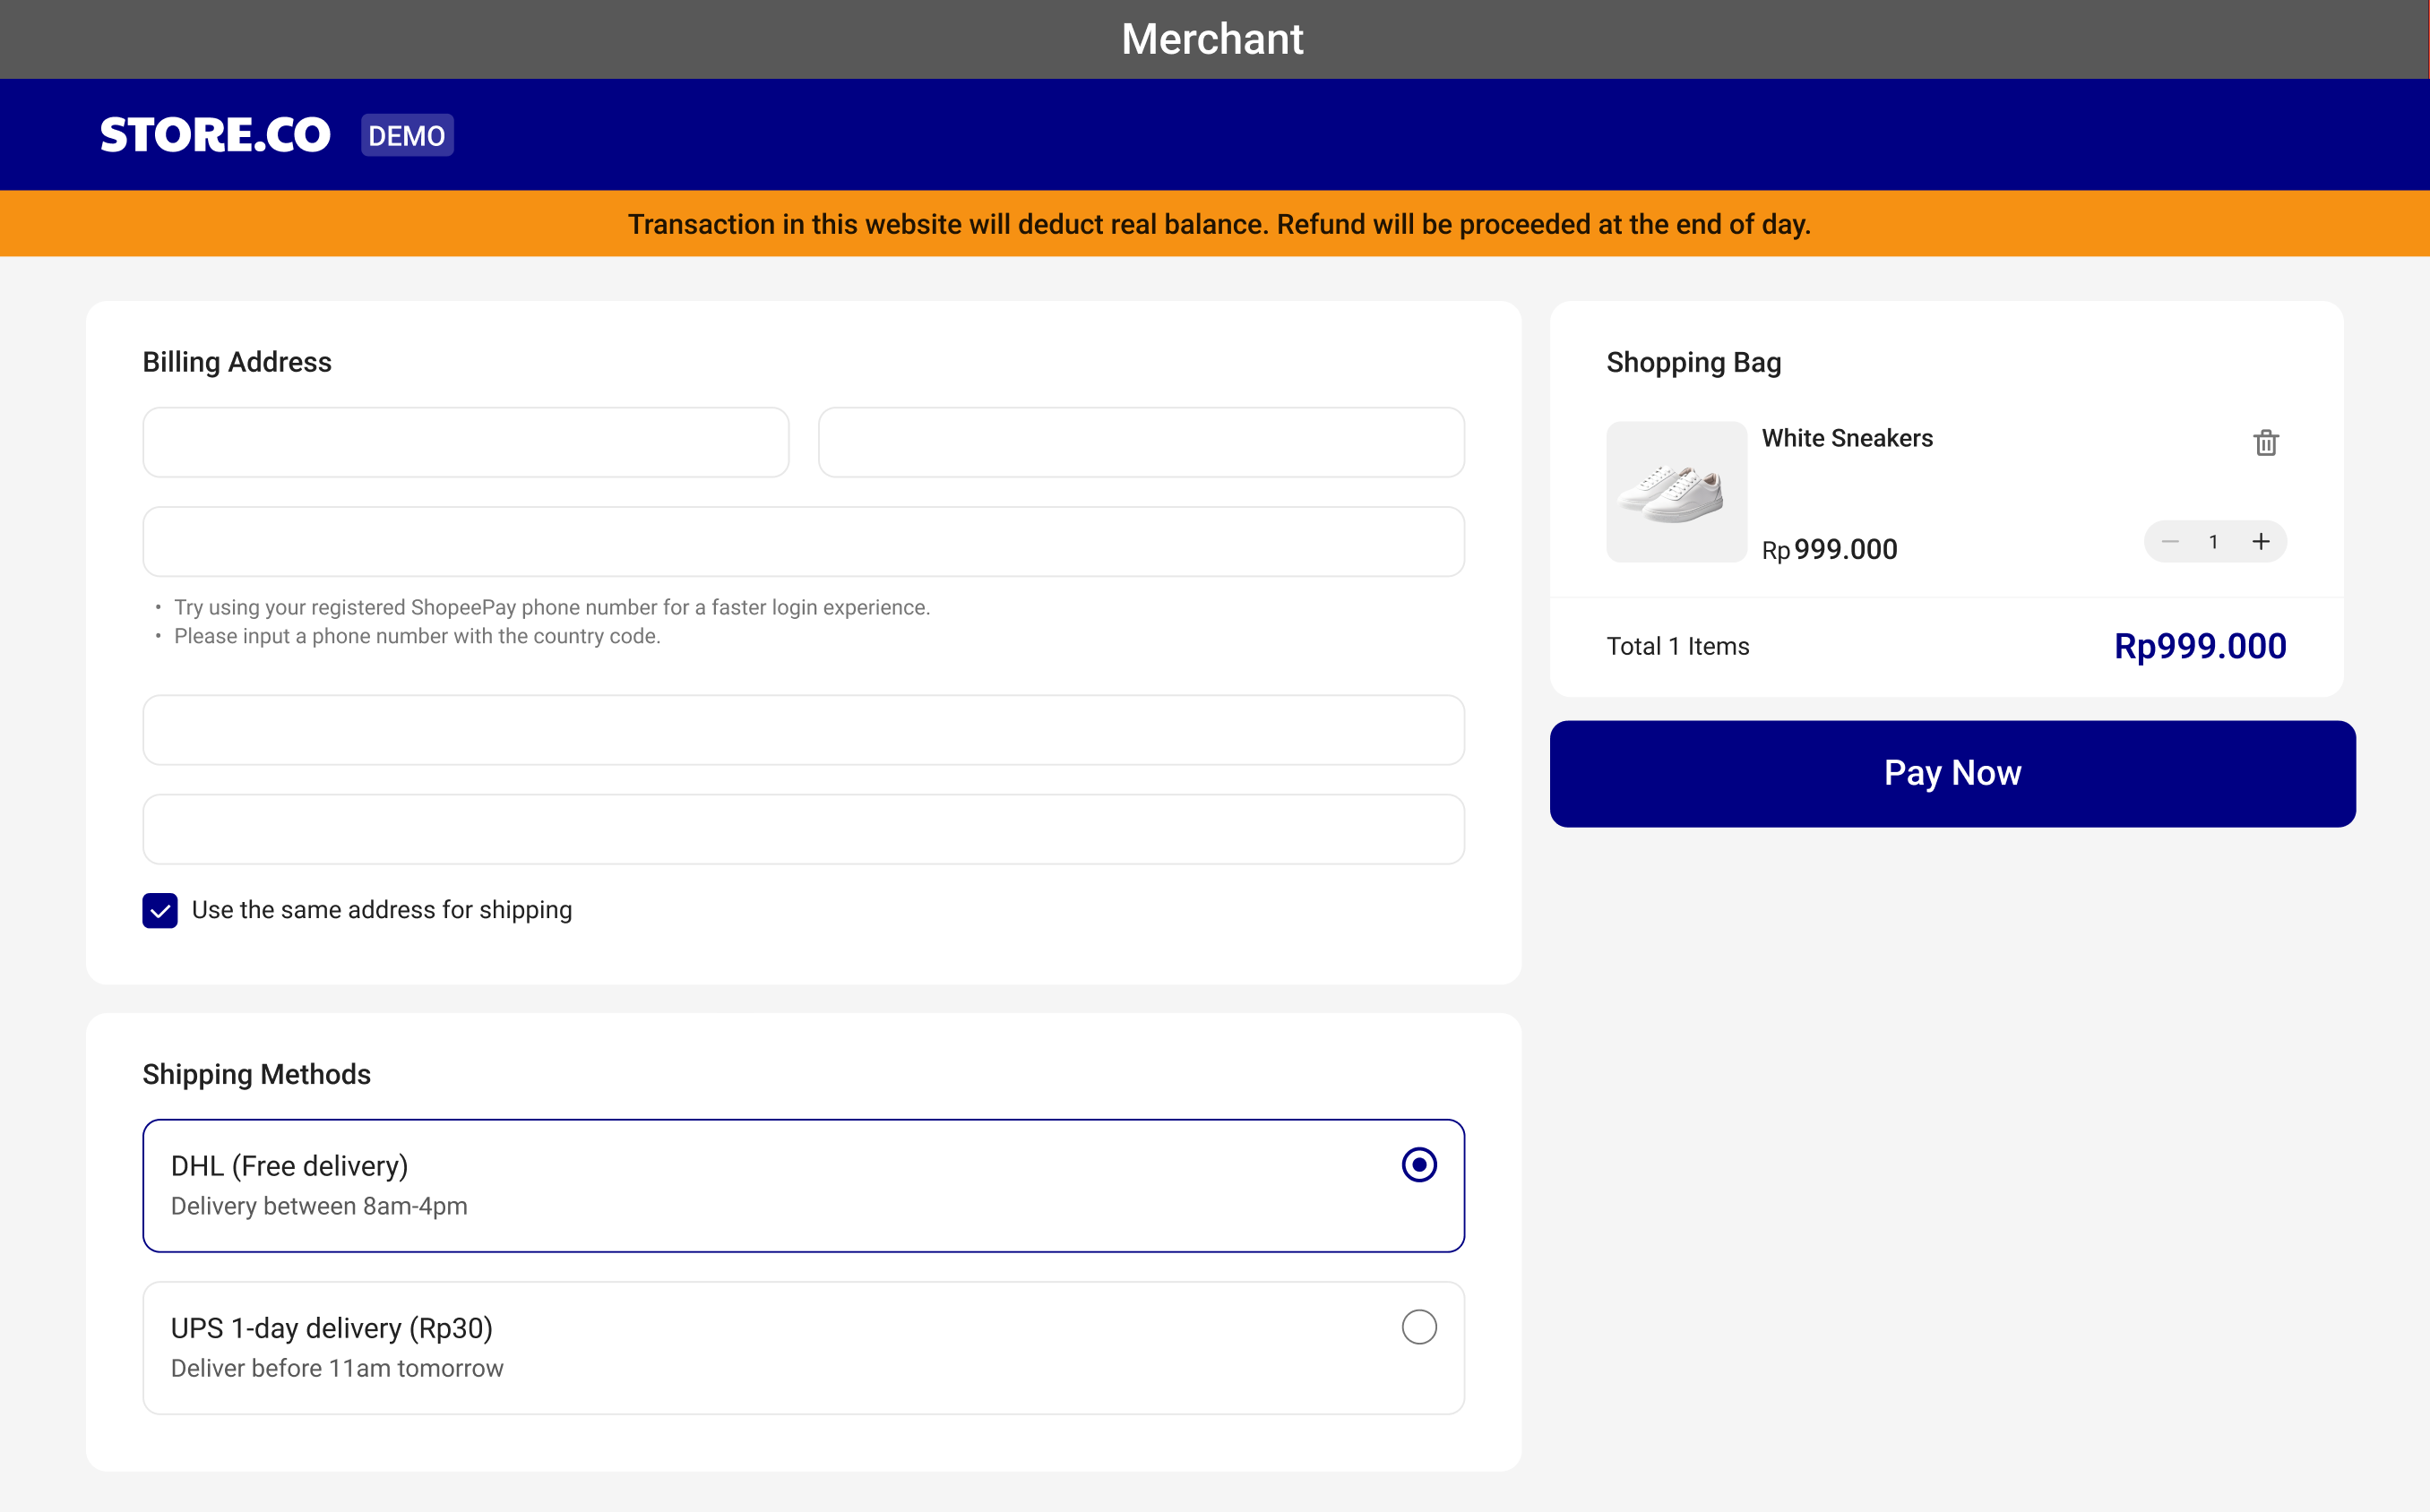This screenshot has width=2430, height=1512.
Task: Focus the input field just below phone hints
Action: click(x=803, y=730)
